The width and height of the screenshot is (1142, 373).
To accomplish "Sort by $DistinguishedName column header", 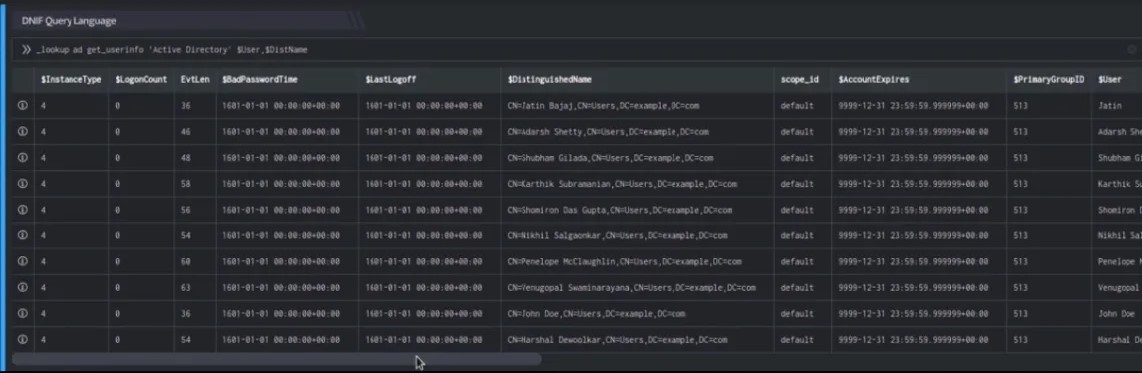I will (550, 79).
